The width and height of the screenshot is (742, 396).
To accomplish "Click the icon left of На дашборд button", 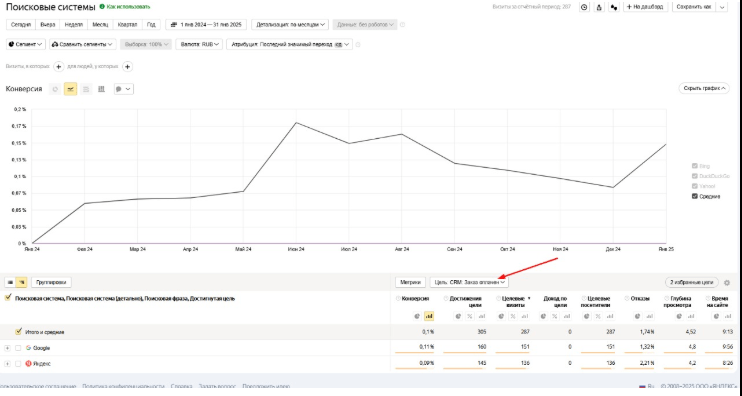I will pyautogui.click(x=614, y=7).
